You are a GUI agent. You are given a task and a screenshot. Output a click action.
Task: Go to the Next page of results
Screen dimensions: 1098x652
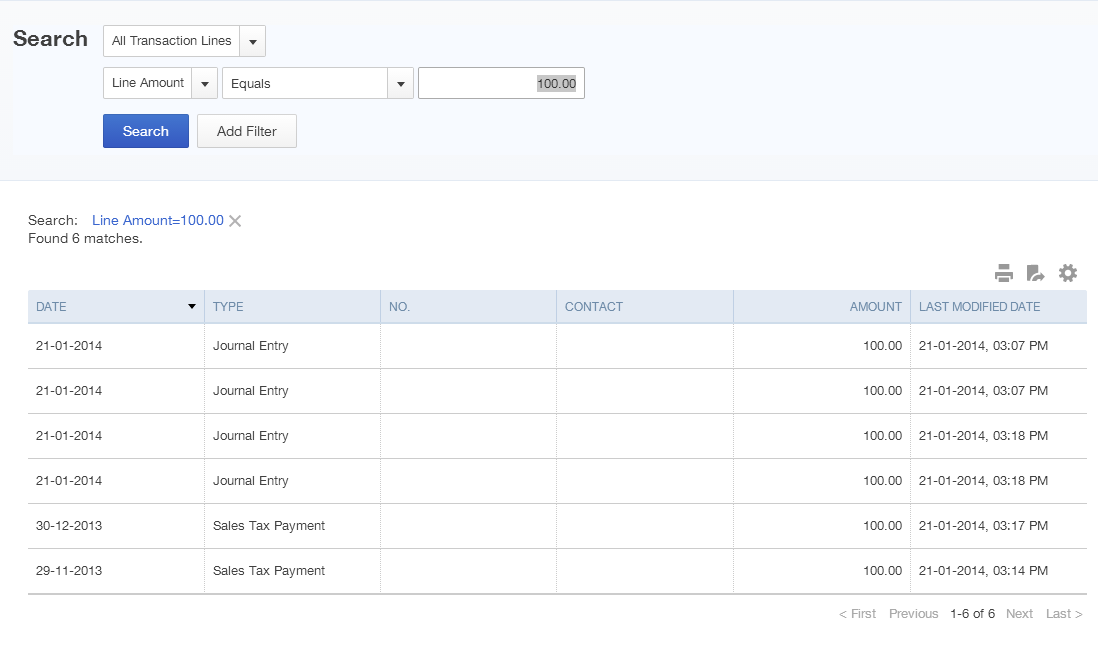(x=1019, y=614)
